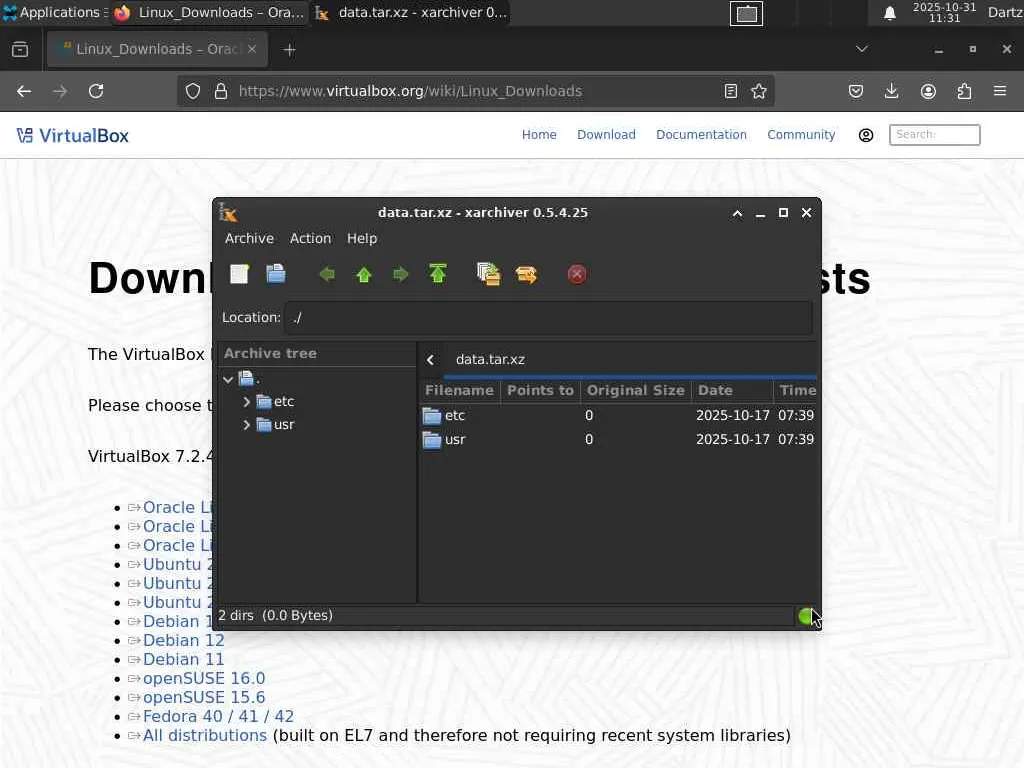Click the VirtualBox site user account icon
The image size is (1024, 768).
click(866, 135)
